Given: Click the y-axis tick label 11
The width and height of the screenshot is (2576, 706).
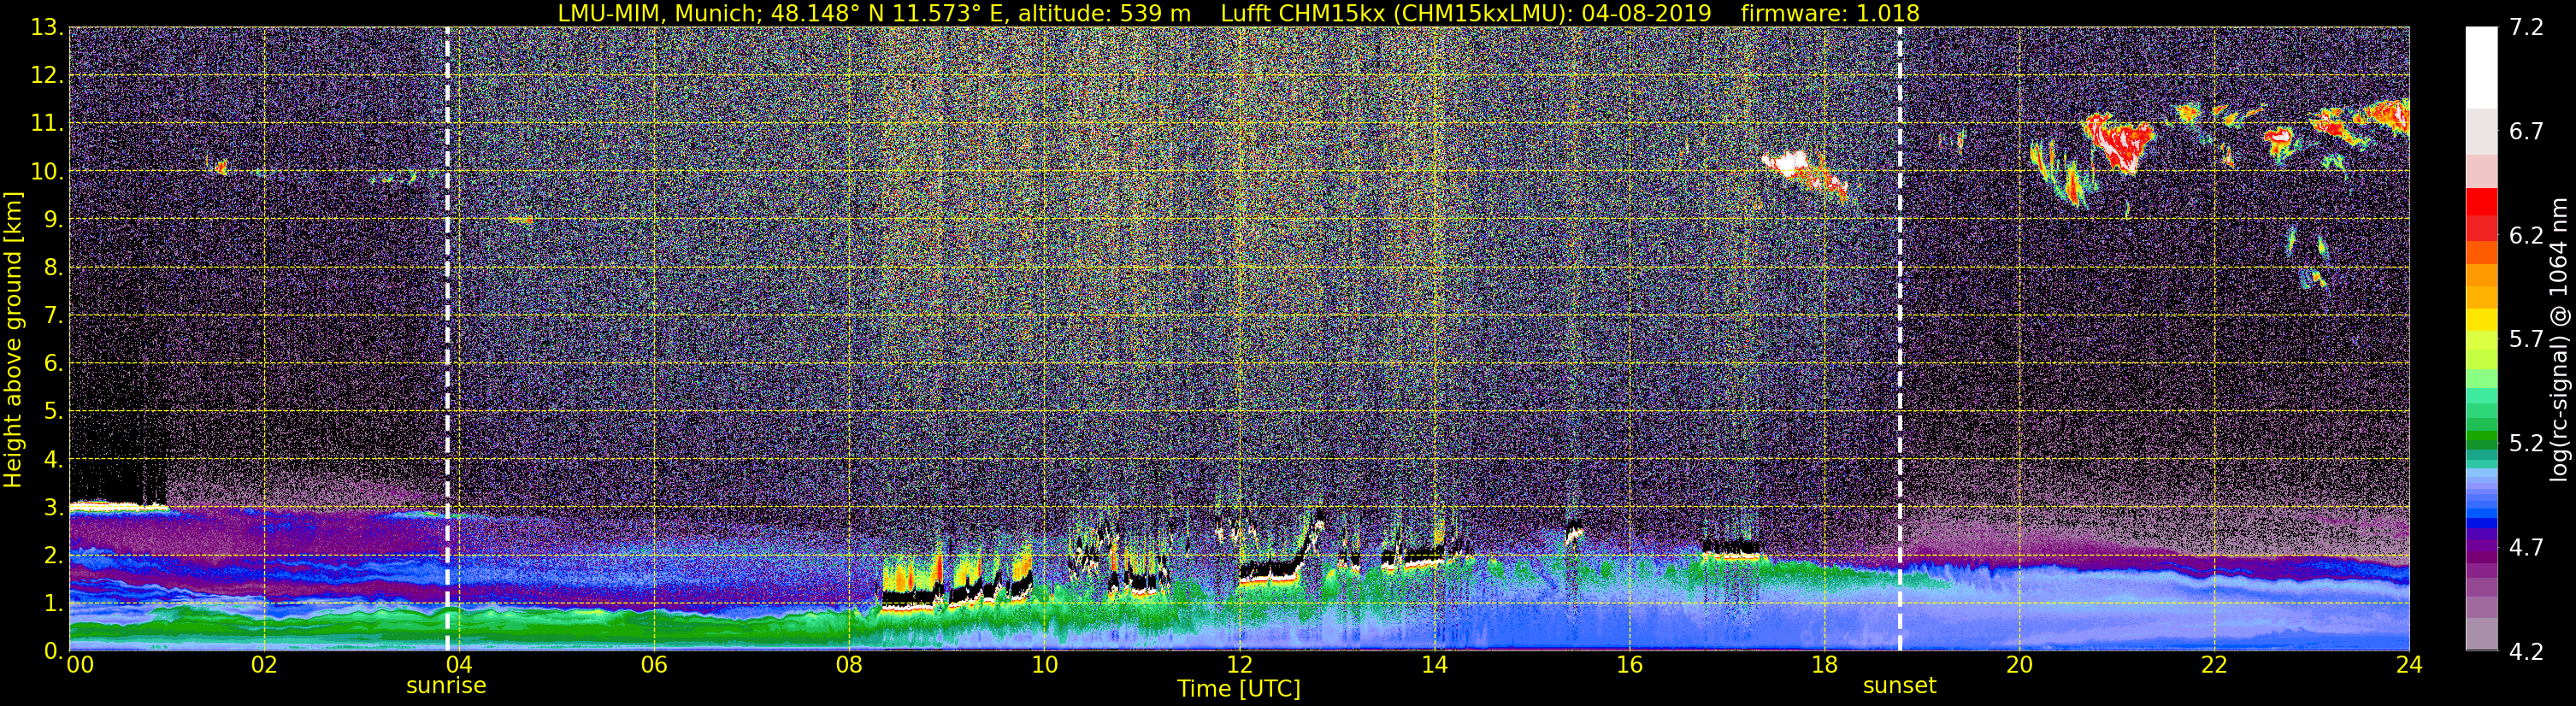Looking at the screenshot, I should (x=46, y=123).
